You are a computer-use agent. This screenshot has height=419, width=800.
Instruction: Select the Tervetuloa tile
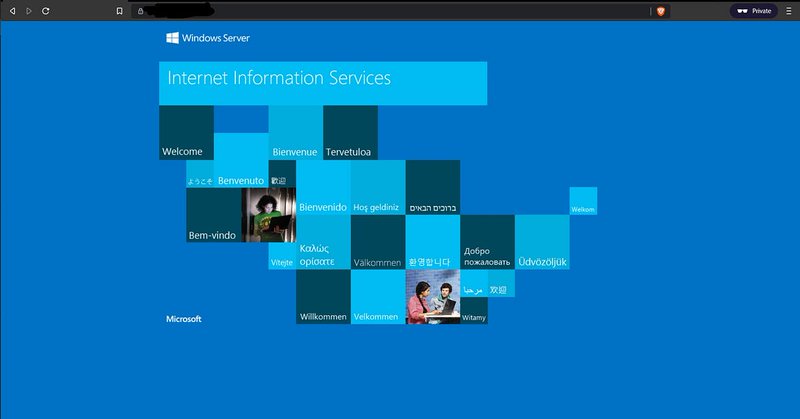pos(351,133)
